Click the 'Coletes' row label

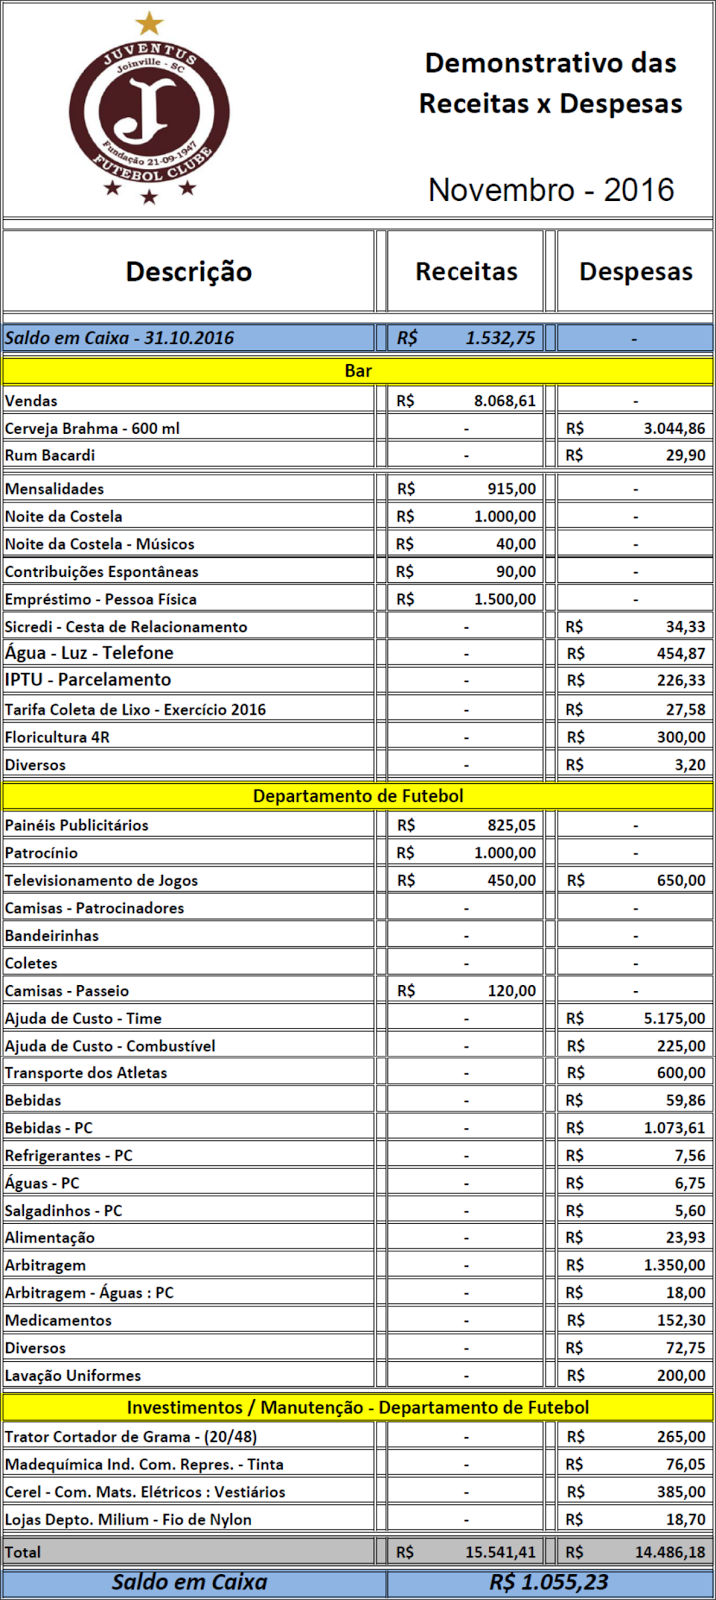[x=31, y=963]
